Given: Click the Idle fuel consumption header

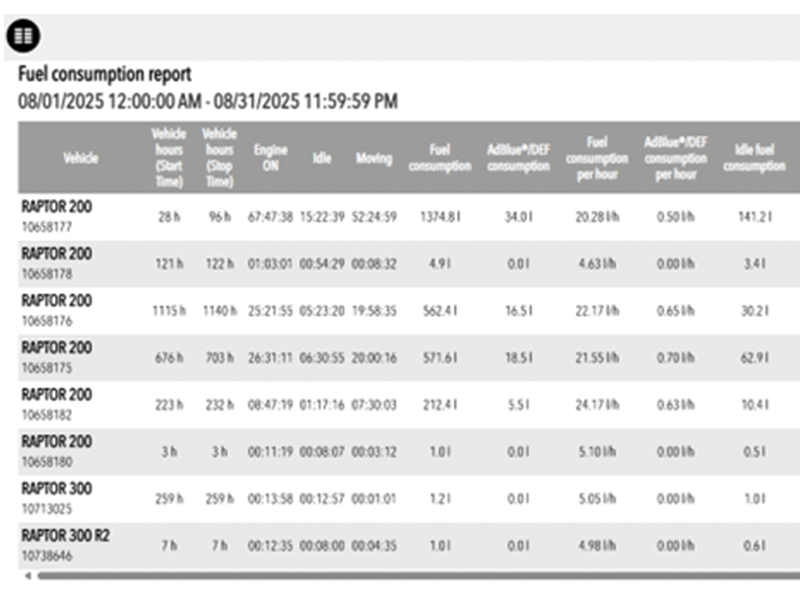Looking at the screenshot, I should coord(754,158).
